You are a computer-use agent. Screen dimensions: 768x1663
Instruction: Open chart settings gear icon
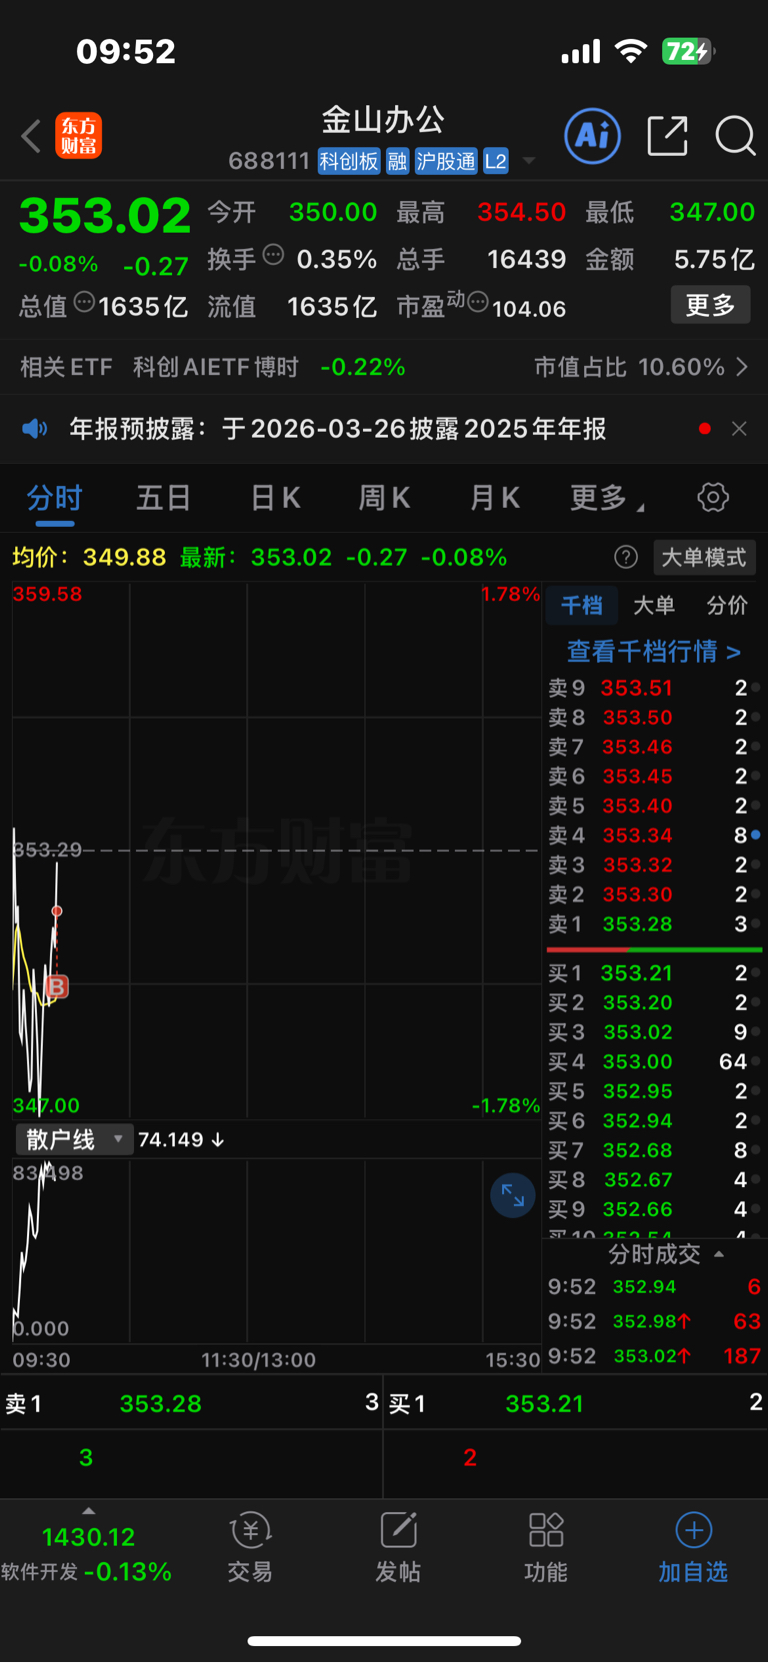tap(713, 497)
